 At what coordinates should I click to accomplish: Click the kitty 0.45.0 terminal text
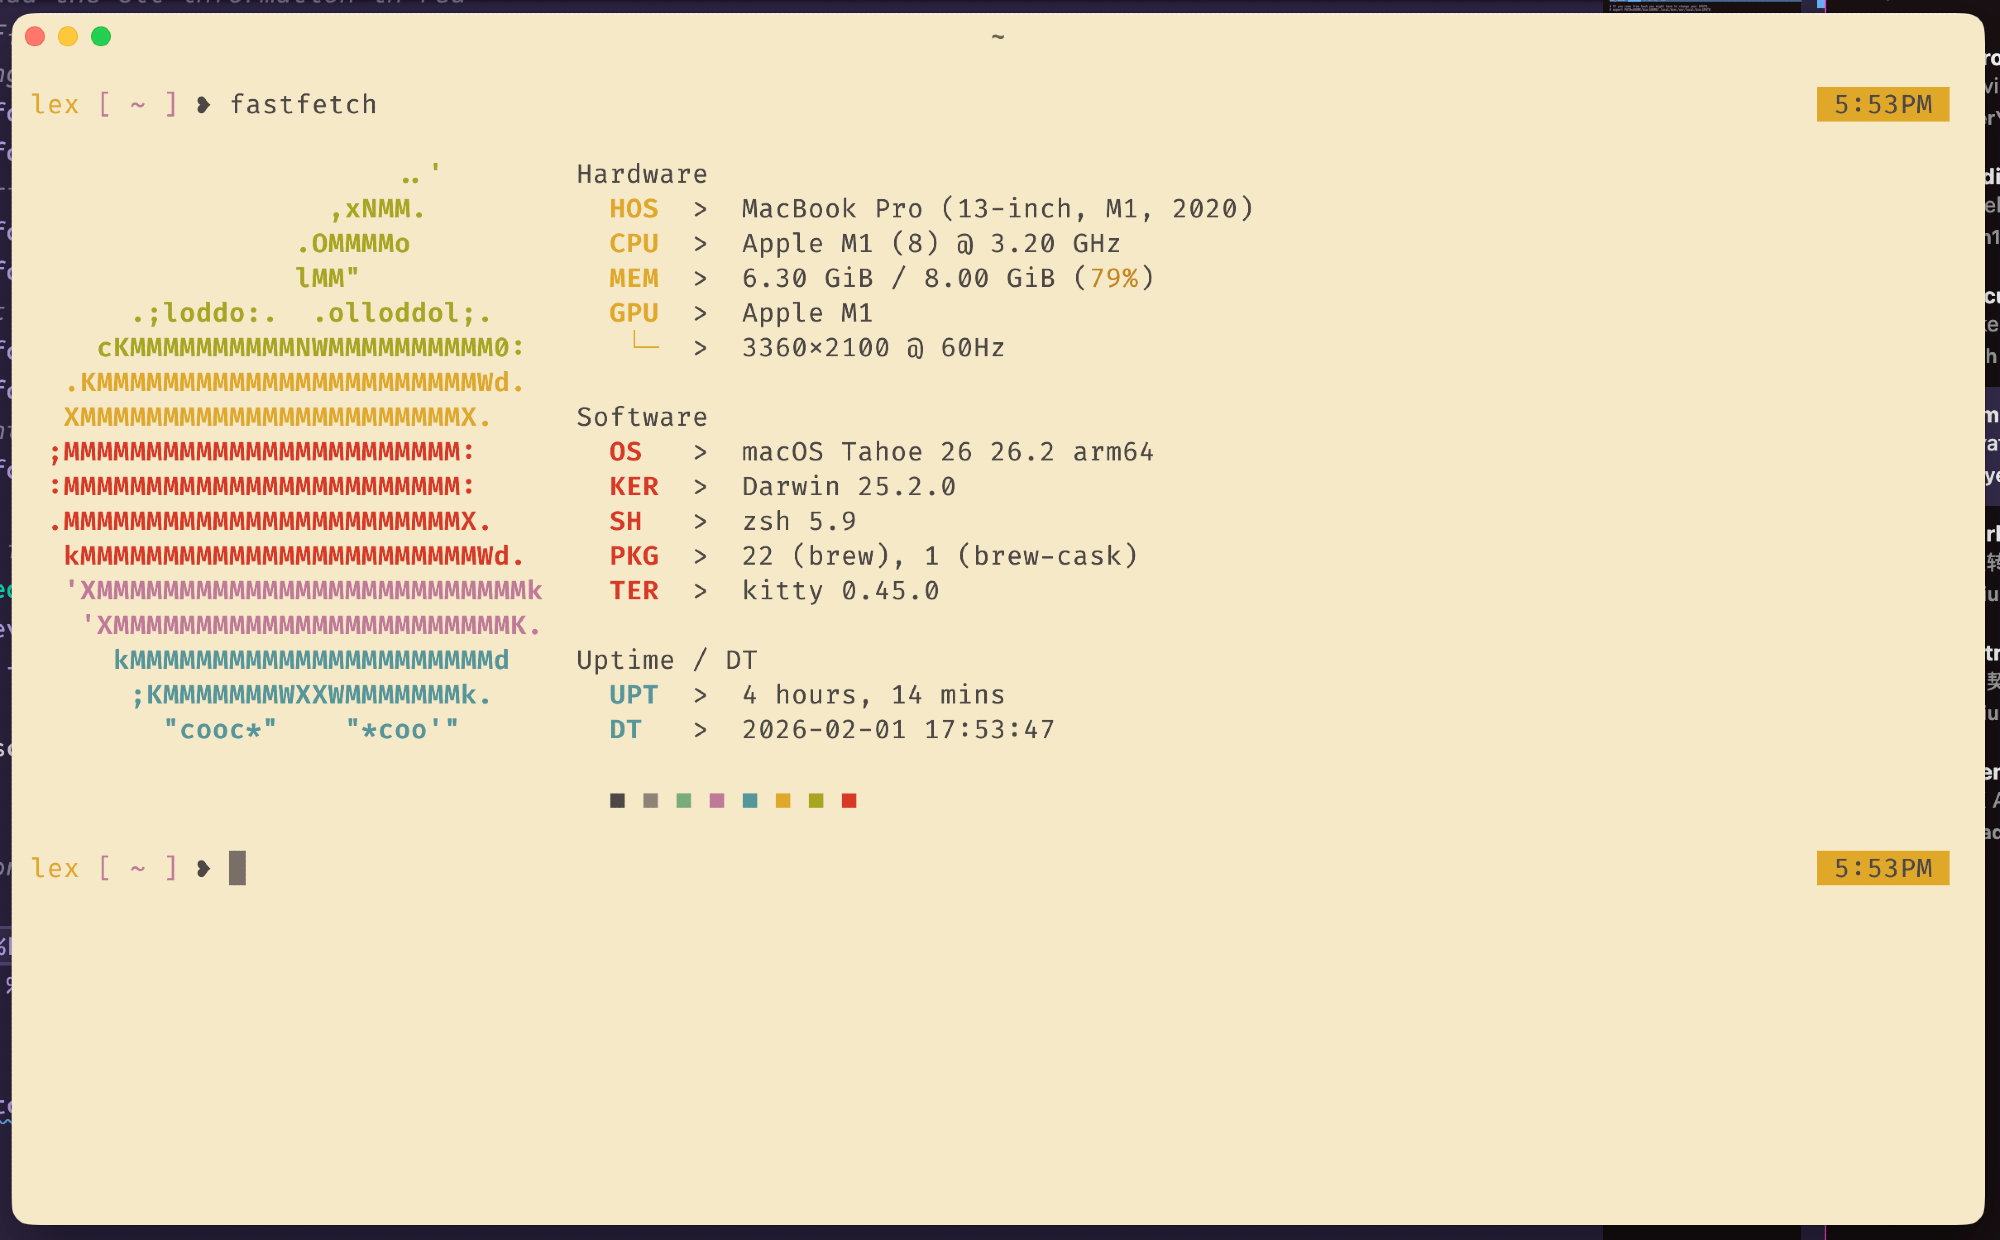(840, 591)
